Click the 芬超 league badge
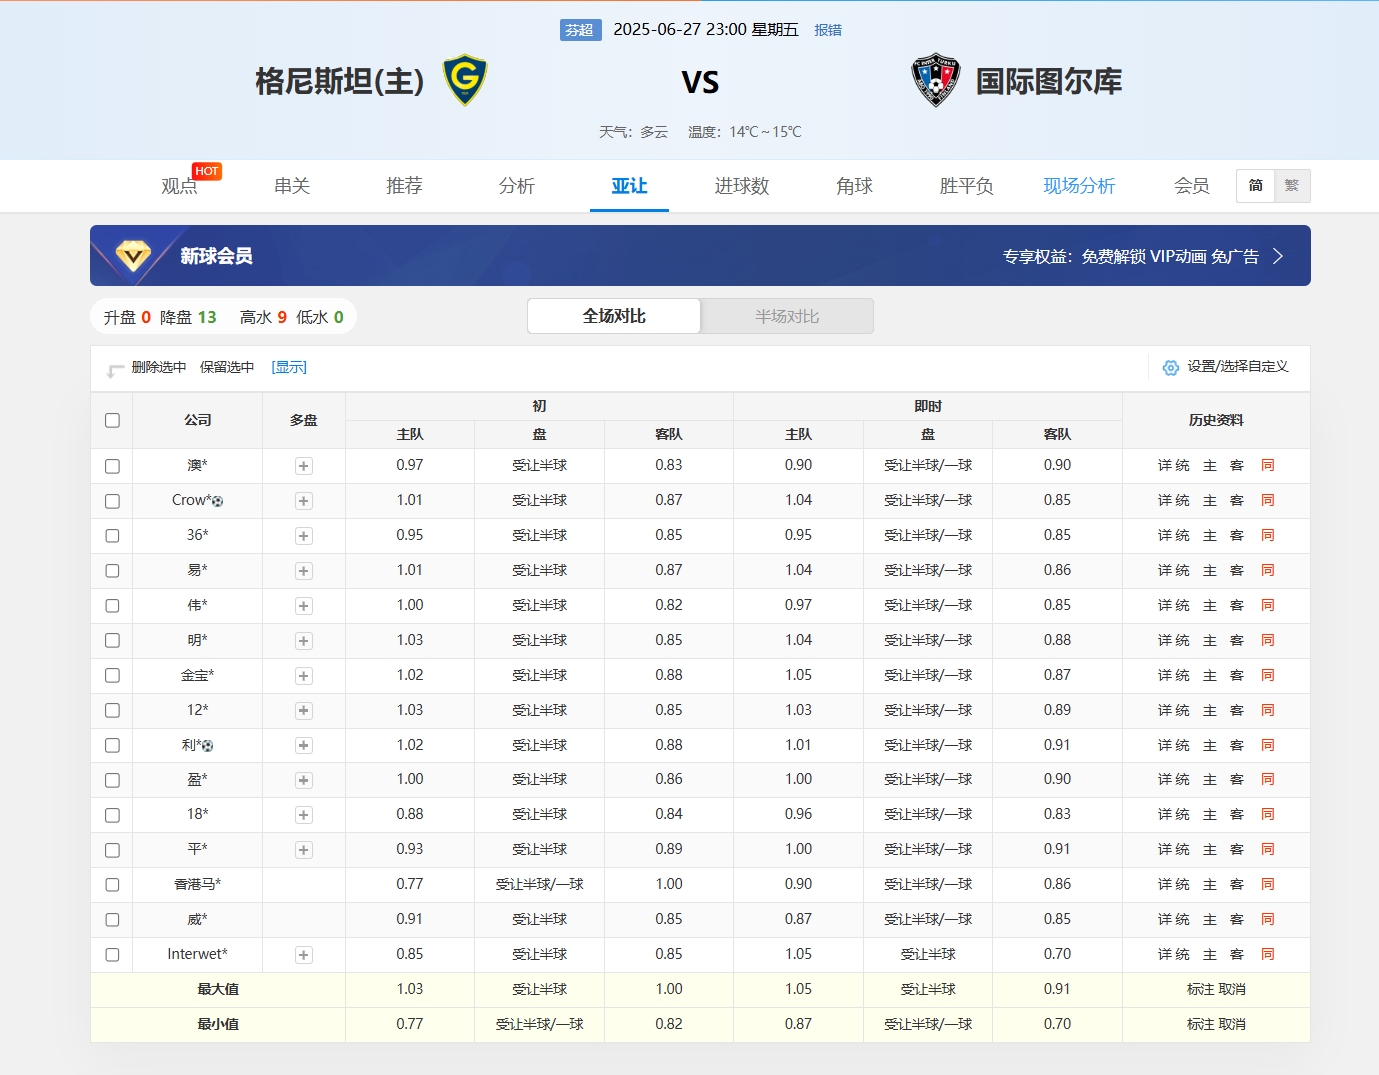The image size is (1379, 1075). tap(580, 30)
